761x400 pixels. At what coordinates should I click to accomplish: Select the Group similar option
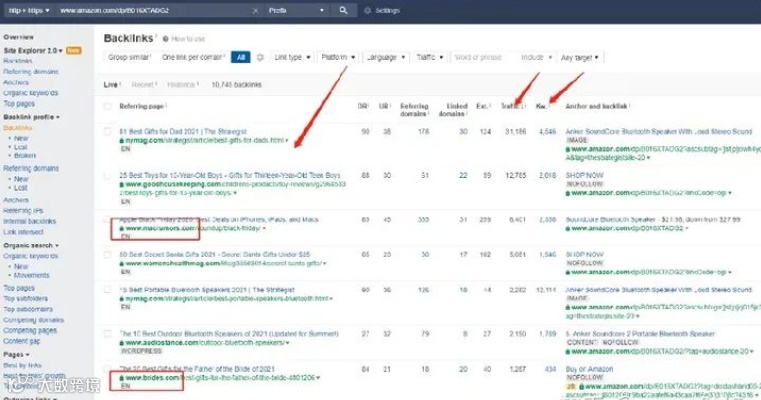pos(129,57)
